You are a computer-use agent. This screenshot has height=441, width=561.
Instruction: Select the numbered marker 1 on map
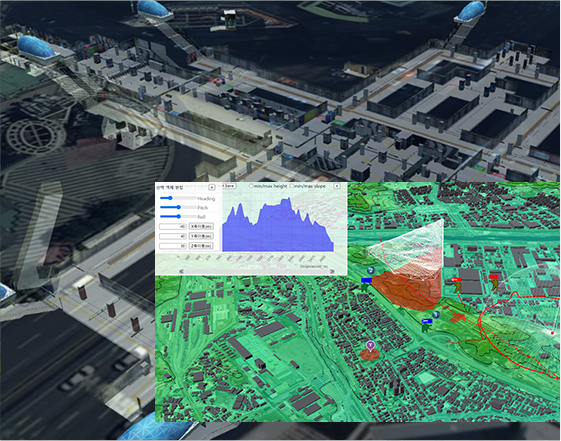(436, 315)
